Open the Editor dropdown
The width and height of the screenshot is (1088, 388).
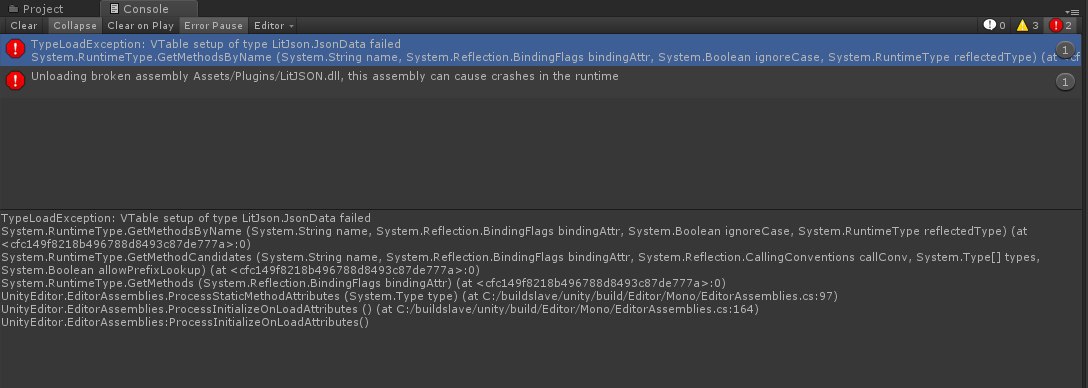(273, 26)
